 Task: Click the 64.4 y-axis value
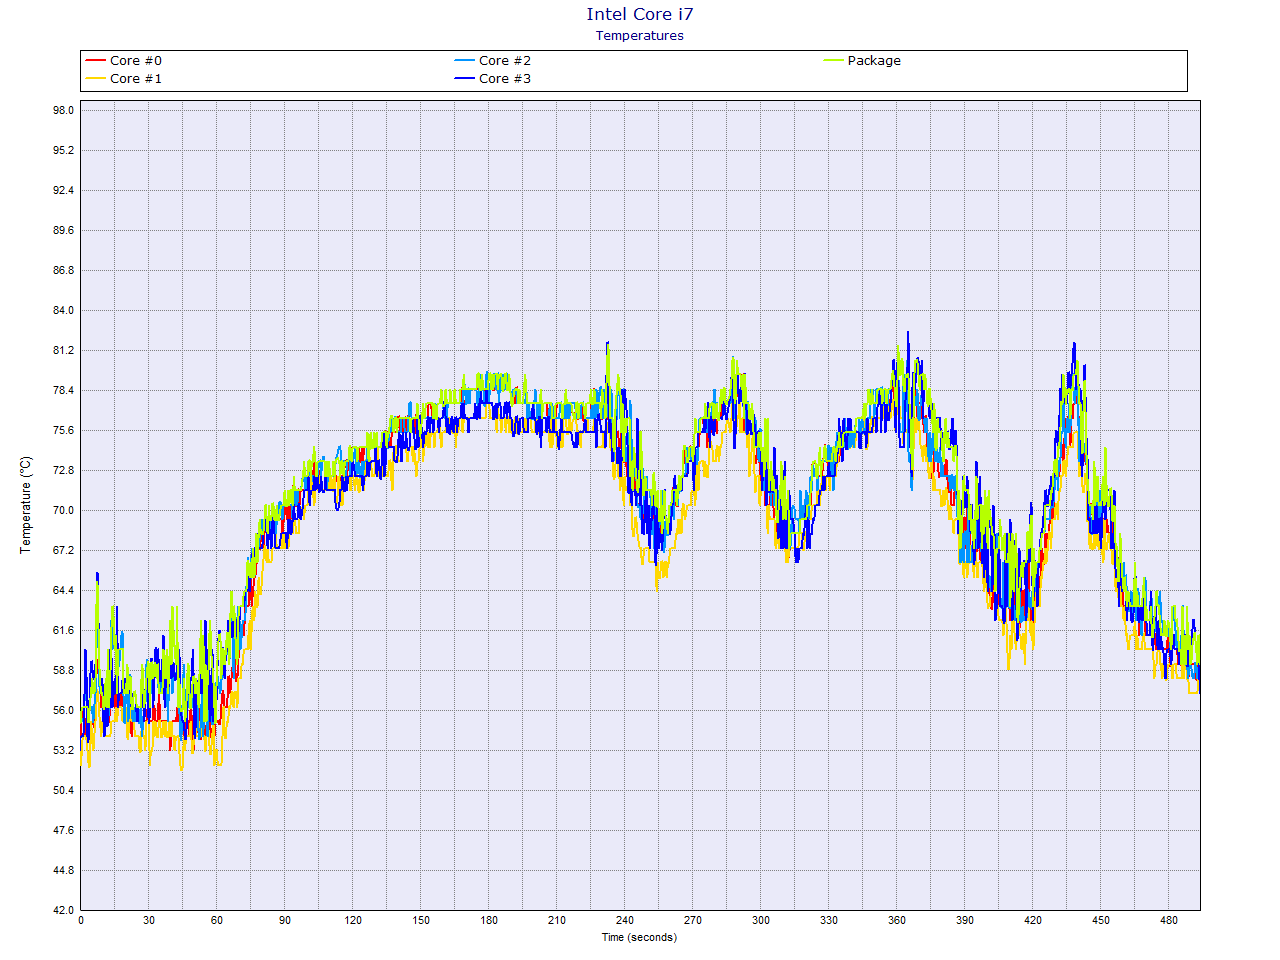tap(64, 590)
